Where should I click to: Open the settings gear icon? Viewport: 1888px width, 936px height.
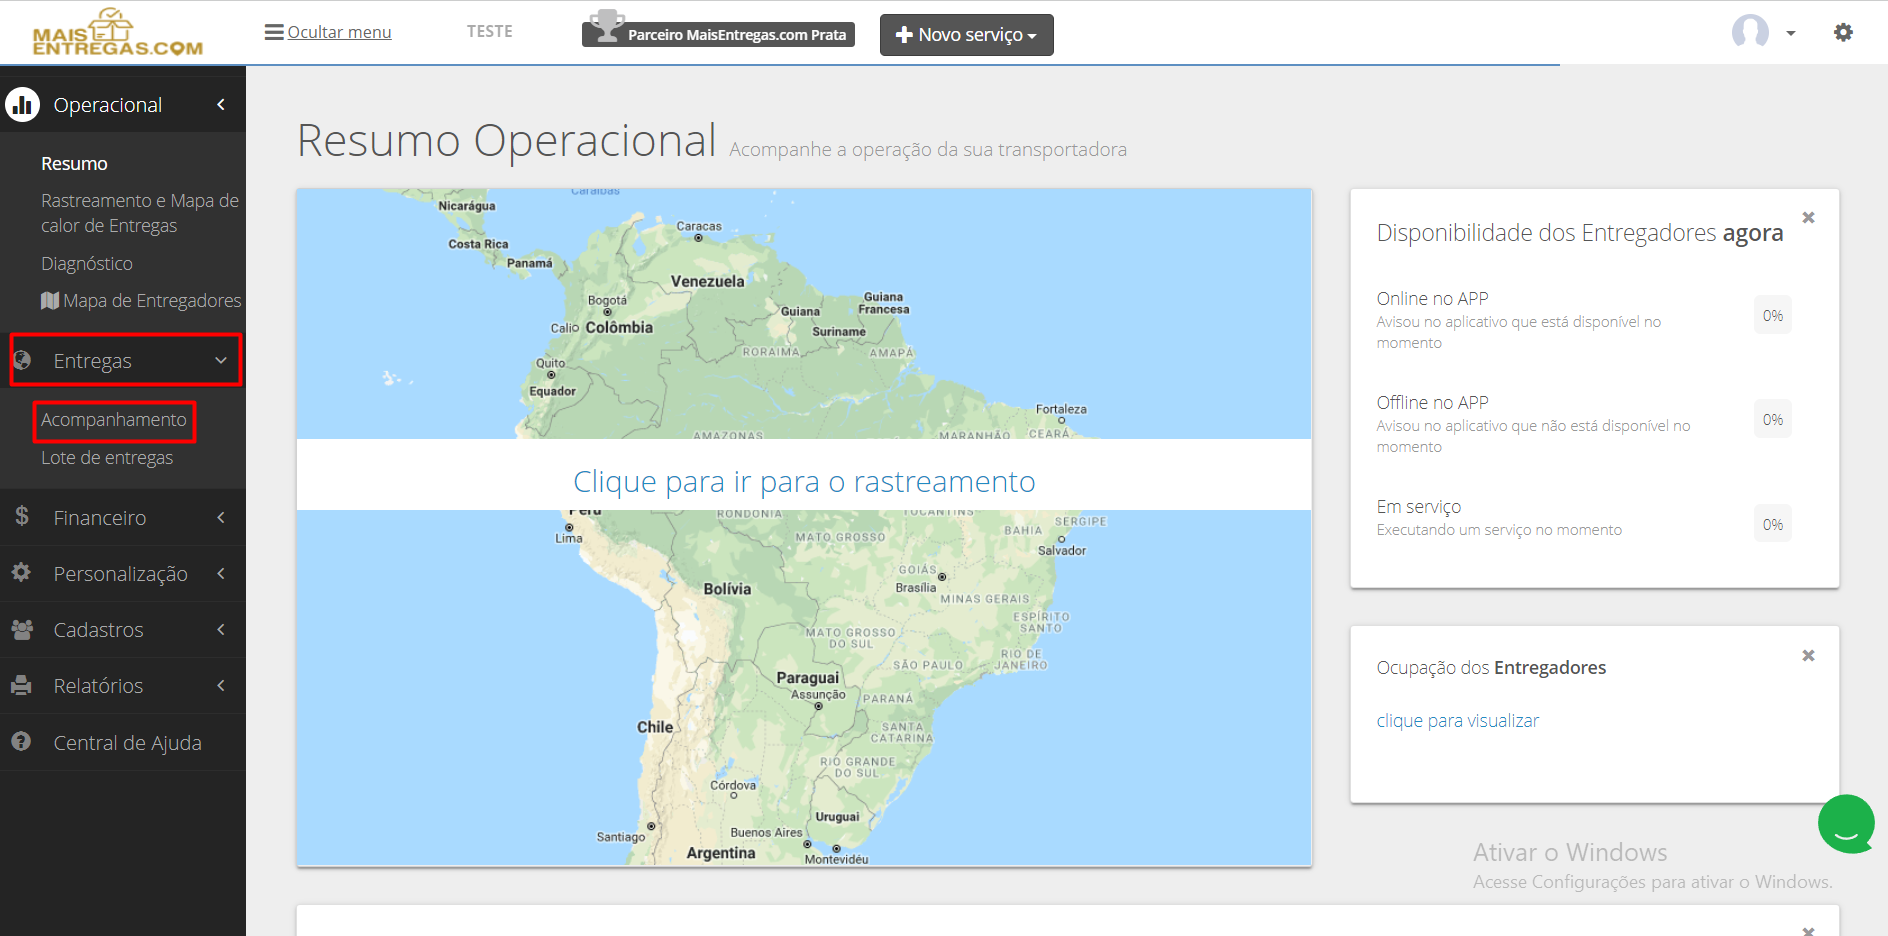pos(1843,32)
